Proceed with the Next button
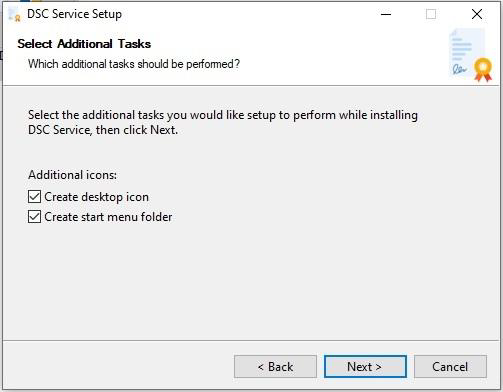 (x=365, y=366)
